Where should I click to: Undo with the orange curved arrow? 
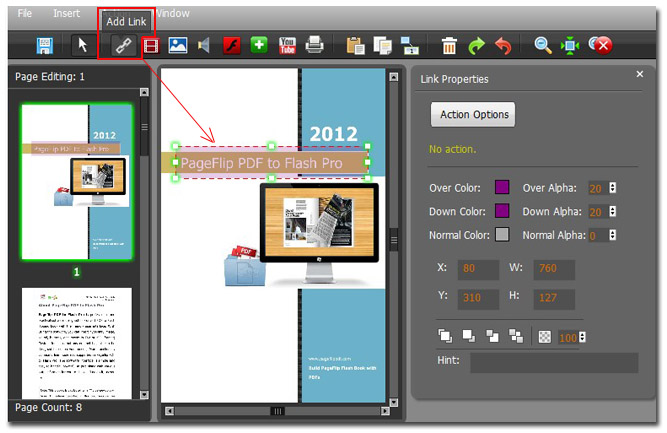coord(503,46)
